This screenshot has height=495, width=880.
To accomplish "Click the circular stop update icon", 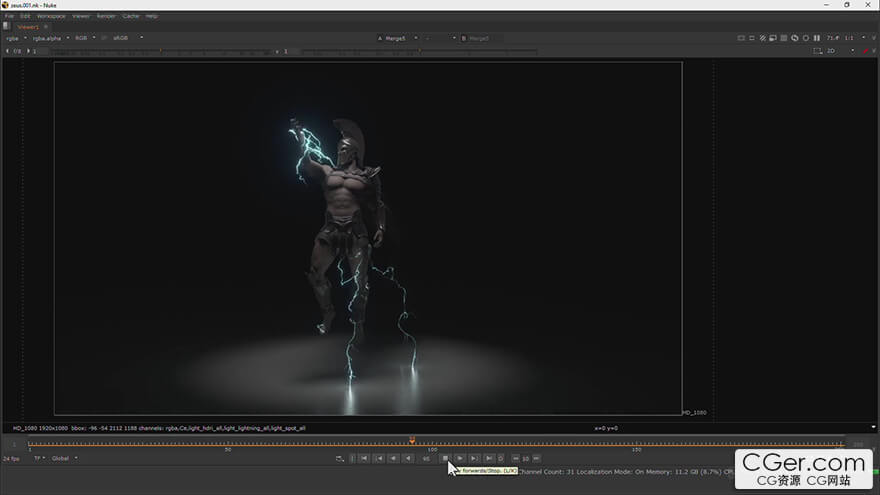I will coord(806,38).
